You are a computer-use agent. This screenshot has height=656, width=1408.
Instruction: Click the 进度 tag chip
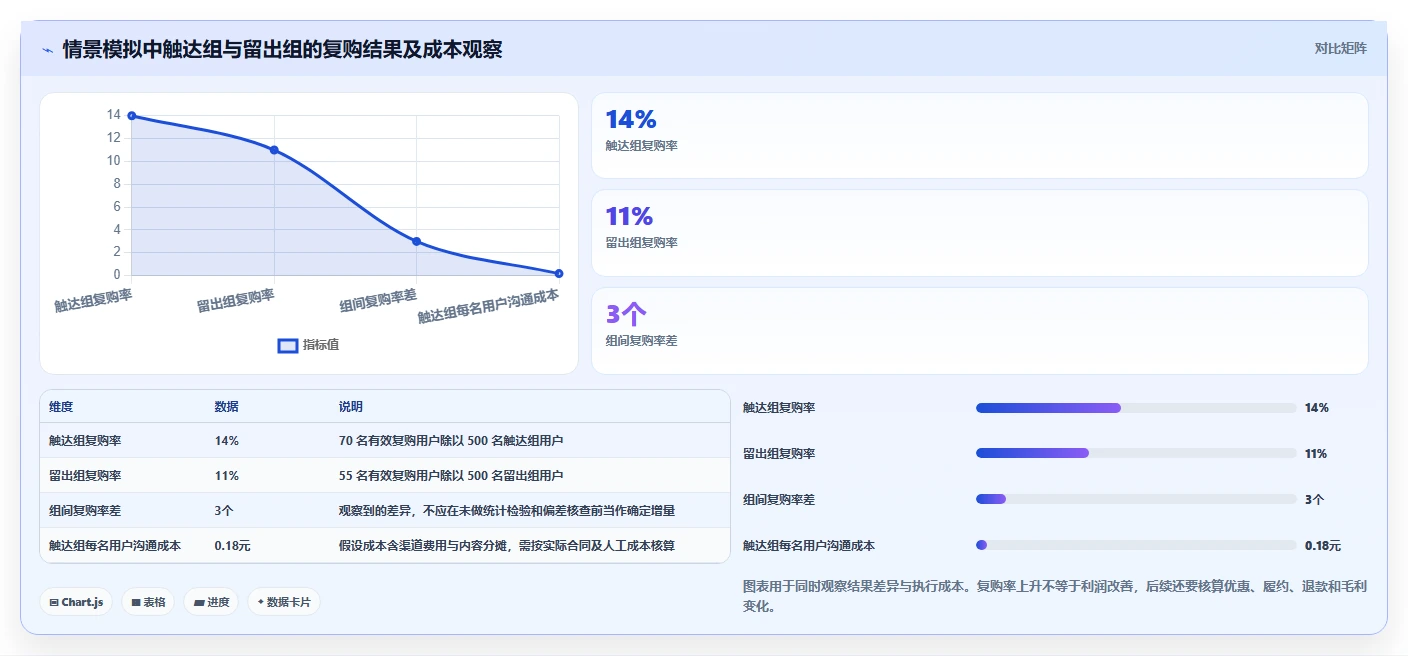click(x=211, y=602)
